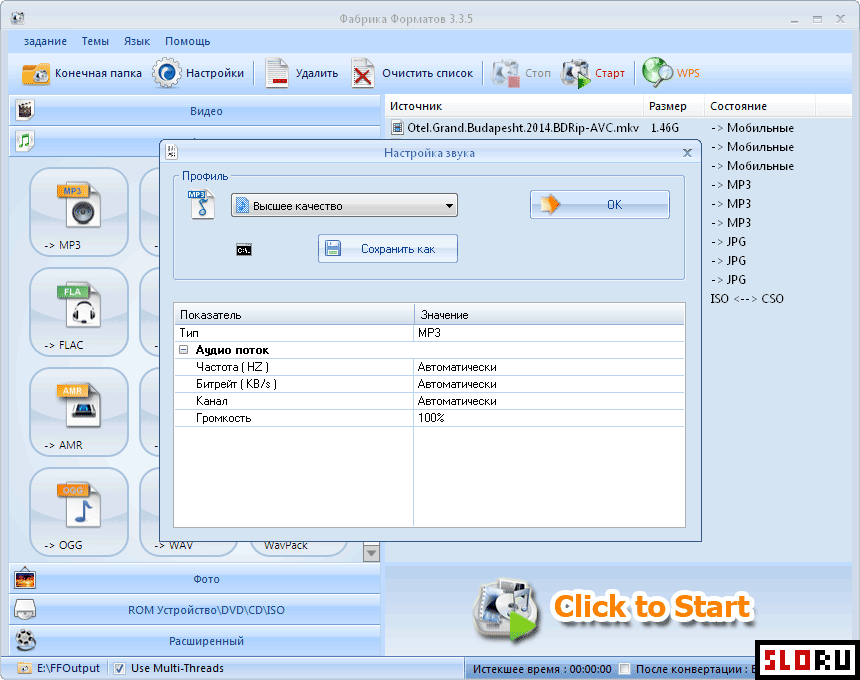Click the ROM device drive icon
This screenshot has width=860, height=680.
click(25, 609)
